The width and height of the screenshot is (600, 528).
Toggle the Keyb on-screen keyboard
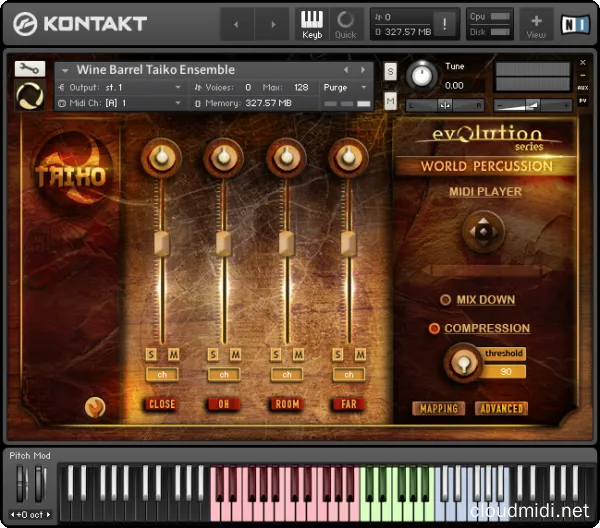click(312, 24)
